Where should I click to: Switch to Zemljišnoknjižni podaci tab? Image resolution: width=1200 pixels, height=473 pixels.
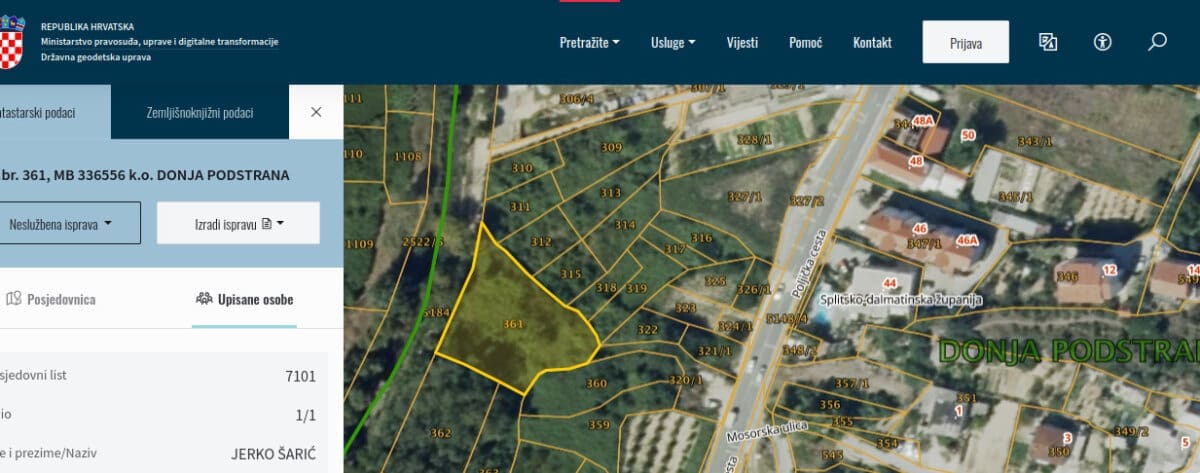tap(199, 113)
